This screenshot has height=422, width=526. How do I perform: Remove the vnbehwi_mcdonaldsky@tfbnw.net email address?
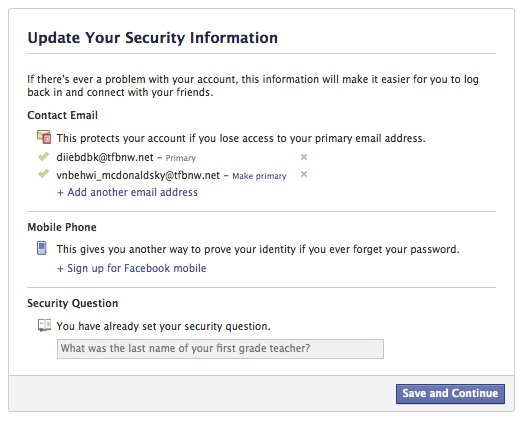pyautogui.click(x=304, y=174)
